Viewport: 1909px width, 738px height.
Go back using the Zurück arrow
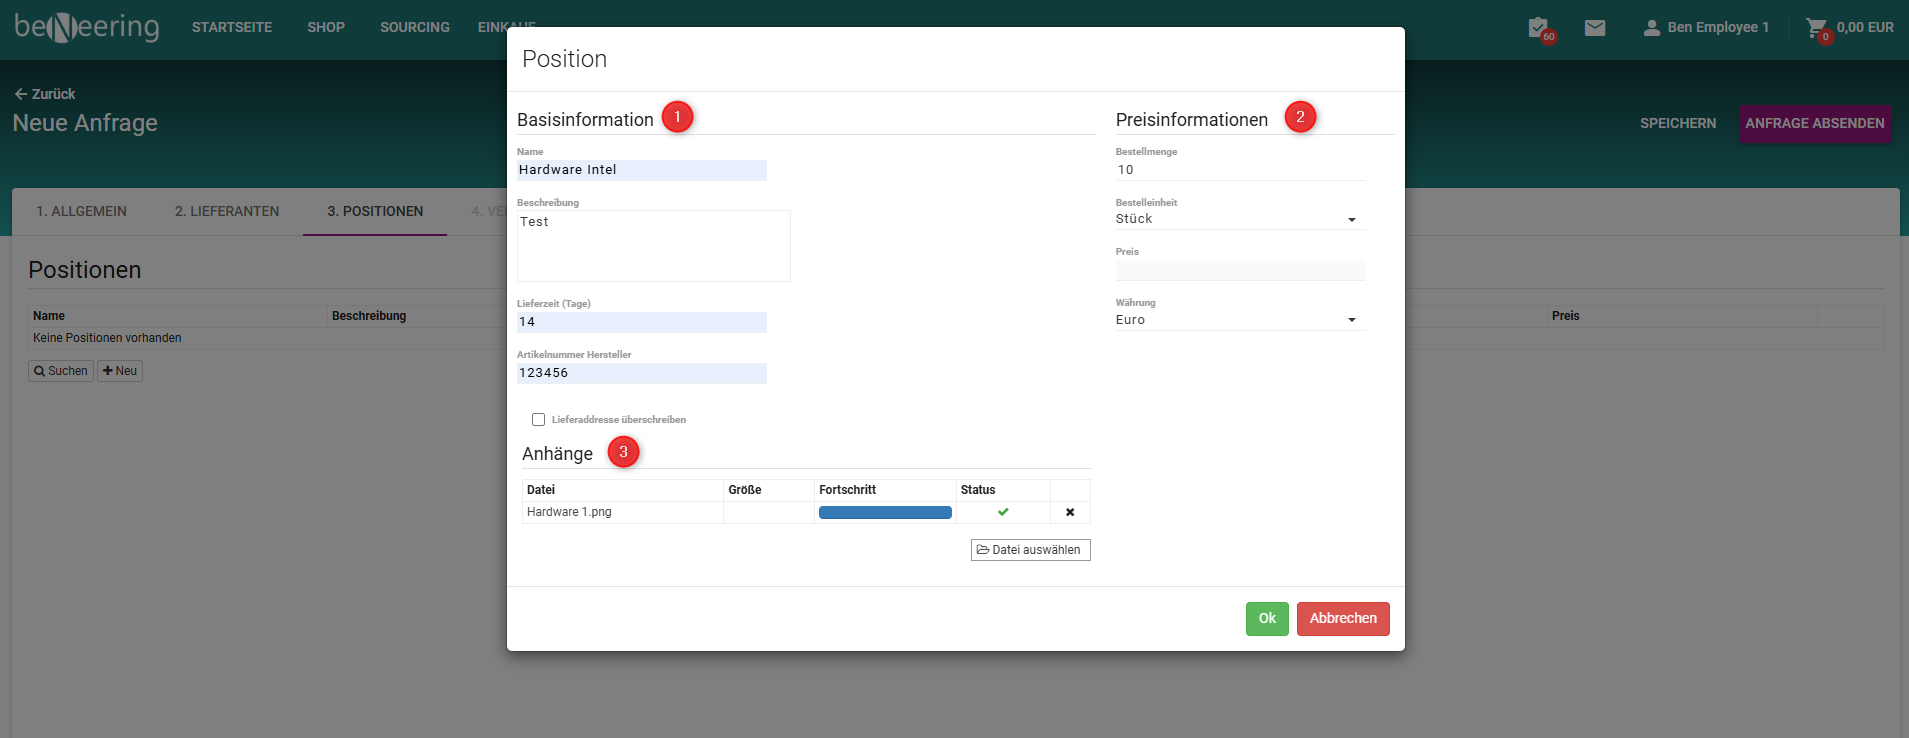pyautogui.click(x=21, y=94)
